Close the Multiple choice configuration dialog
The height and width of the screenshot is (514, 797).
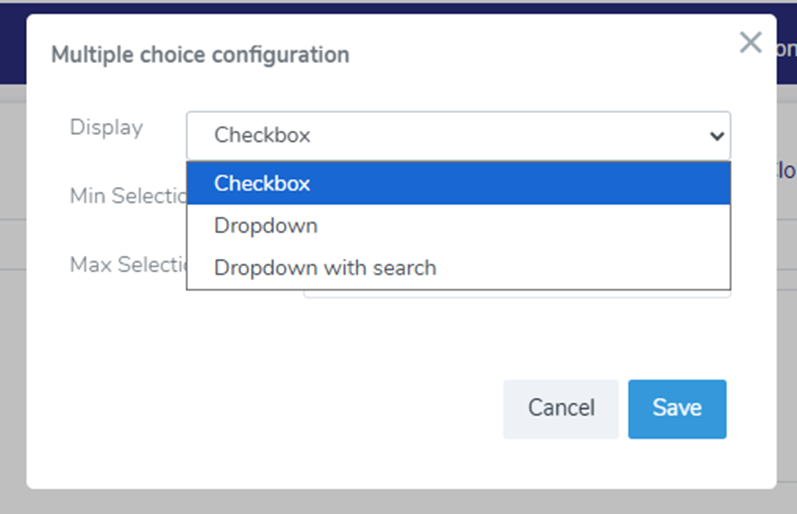[x=750, y=43]
